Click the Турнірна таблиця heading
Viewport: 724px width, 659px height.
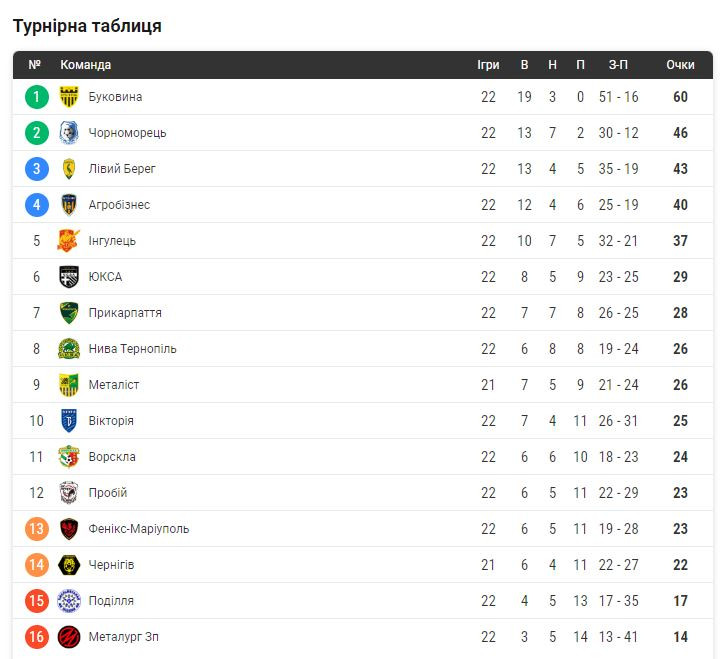click(87, 26)
